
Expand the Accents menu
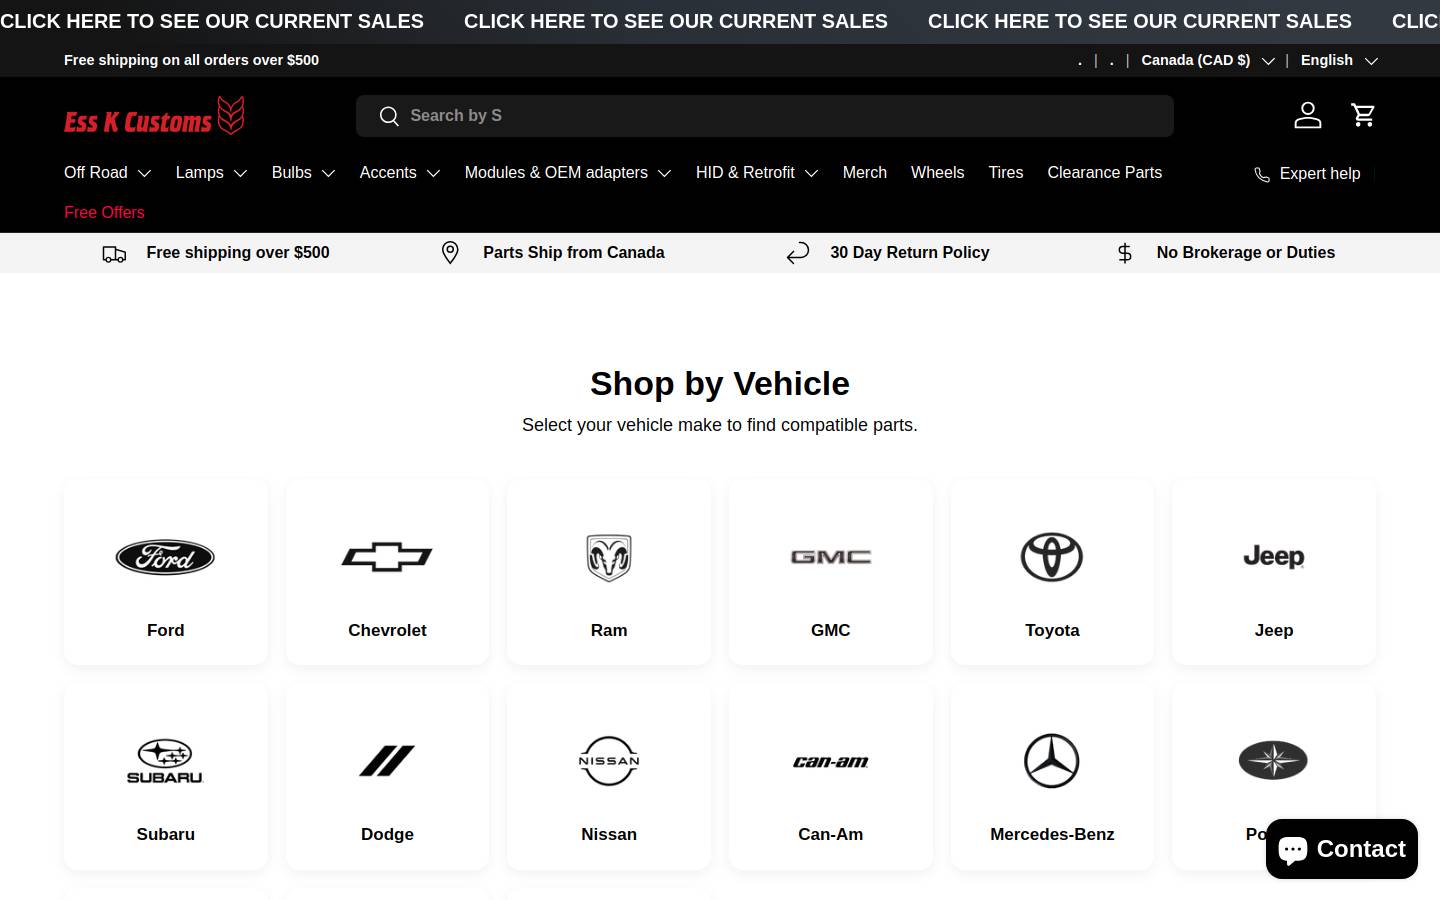400,173
